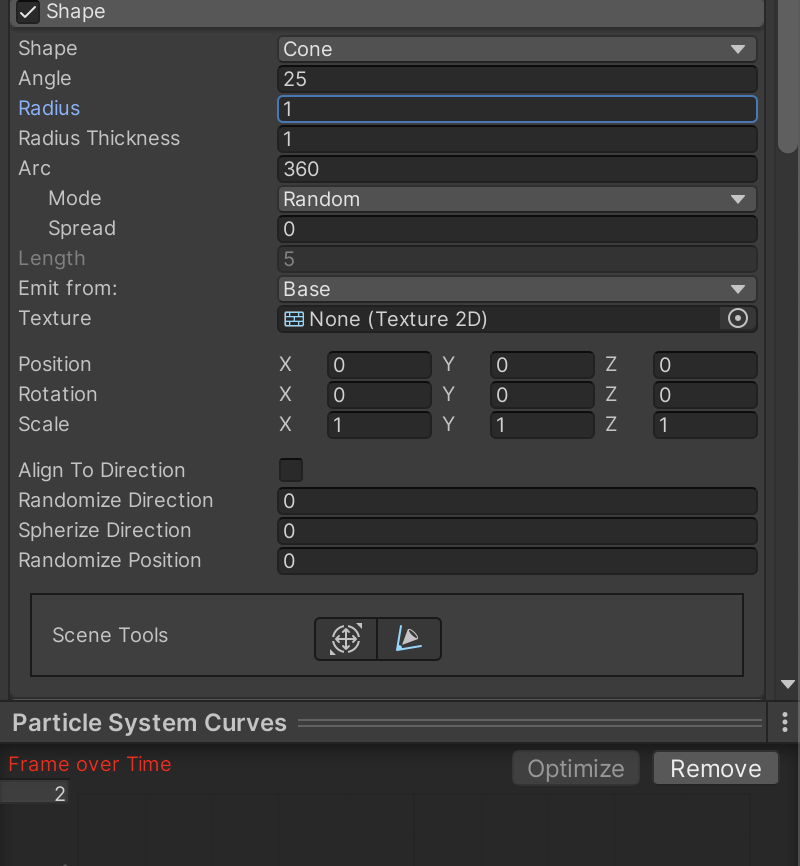
Task: Click the shape gizmo move tool icon
Action: (x=346, y=638)
